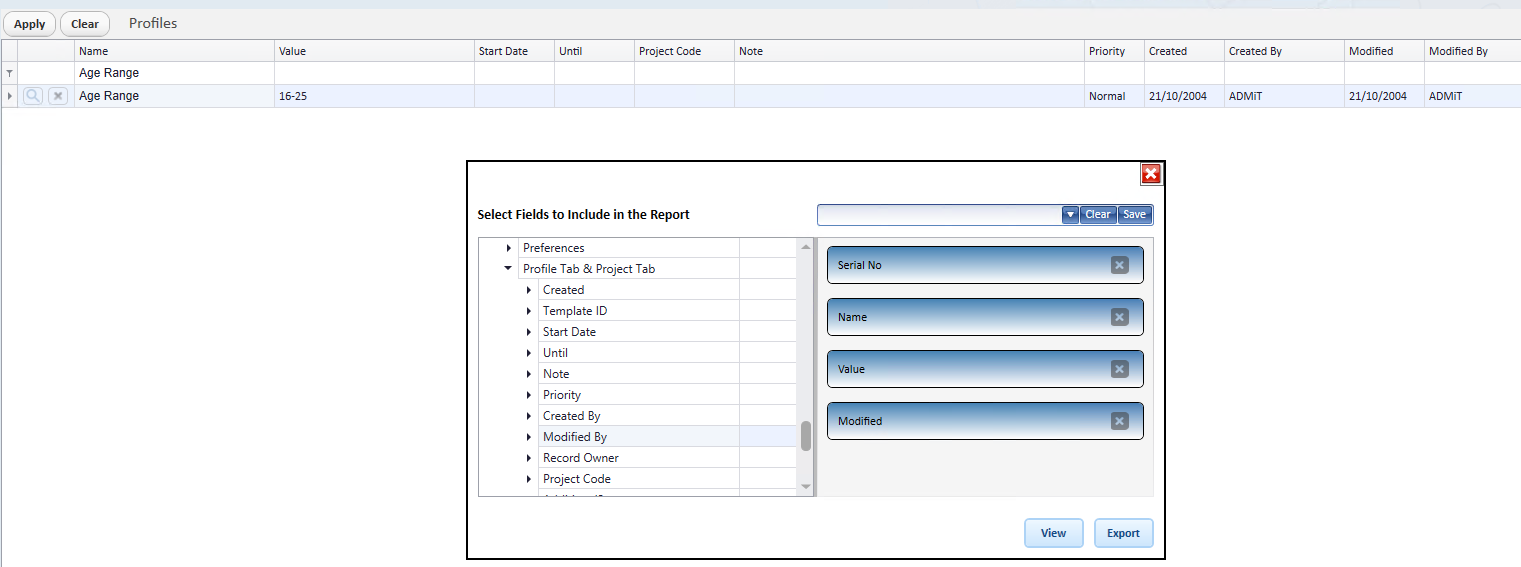Click the filter funnel icon in grid

pyautogui.click(x=10, y=74)
